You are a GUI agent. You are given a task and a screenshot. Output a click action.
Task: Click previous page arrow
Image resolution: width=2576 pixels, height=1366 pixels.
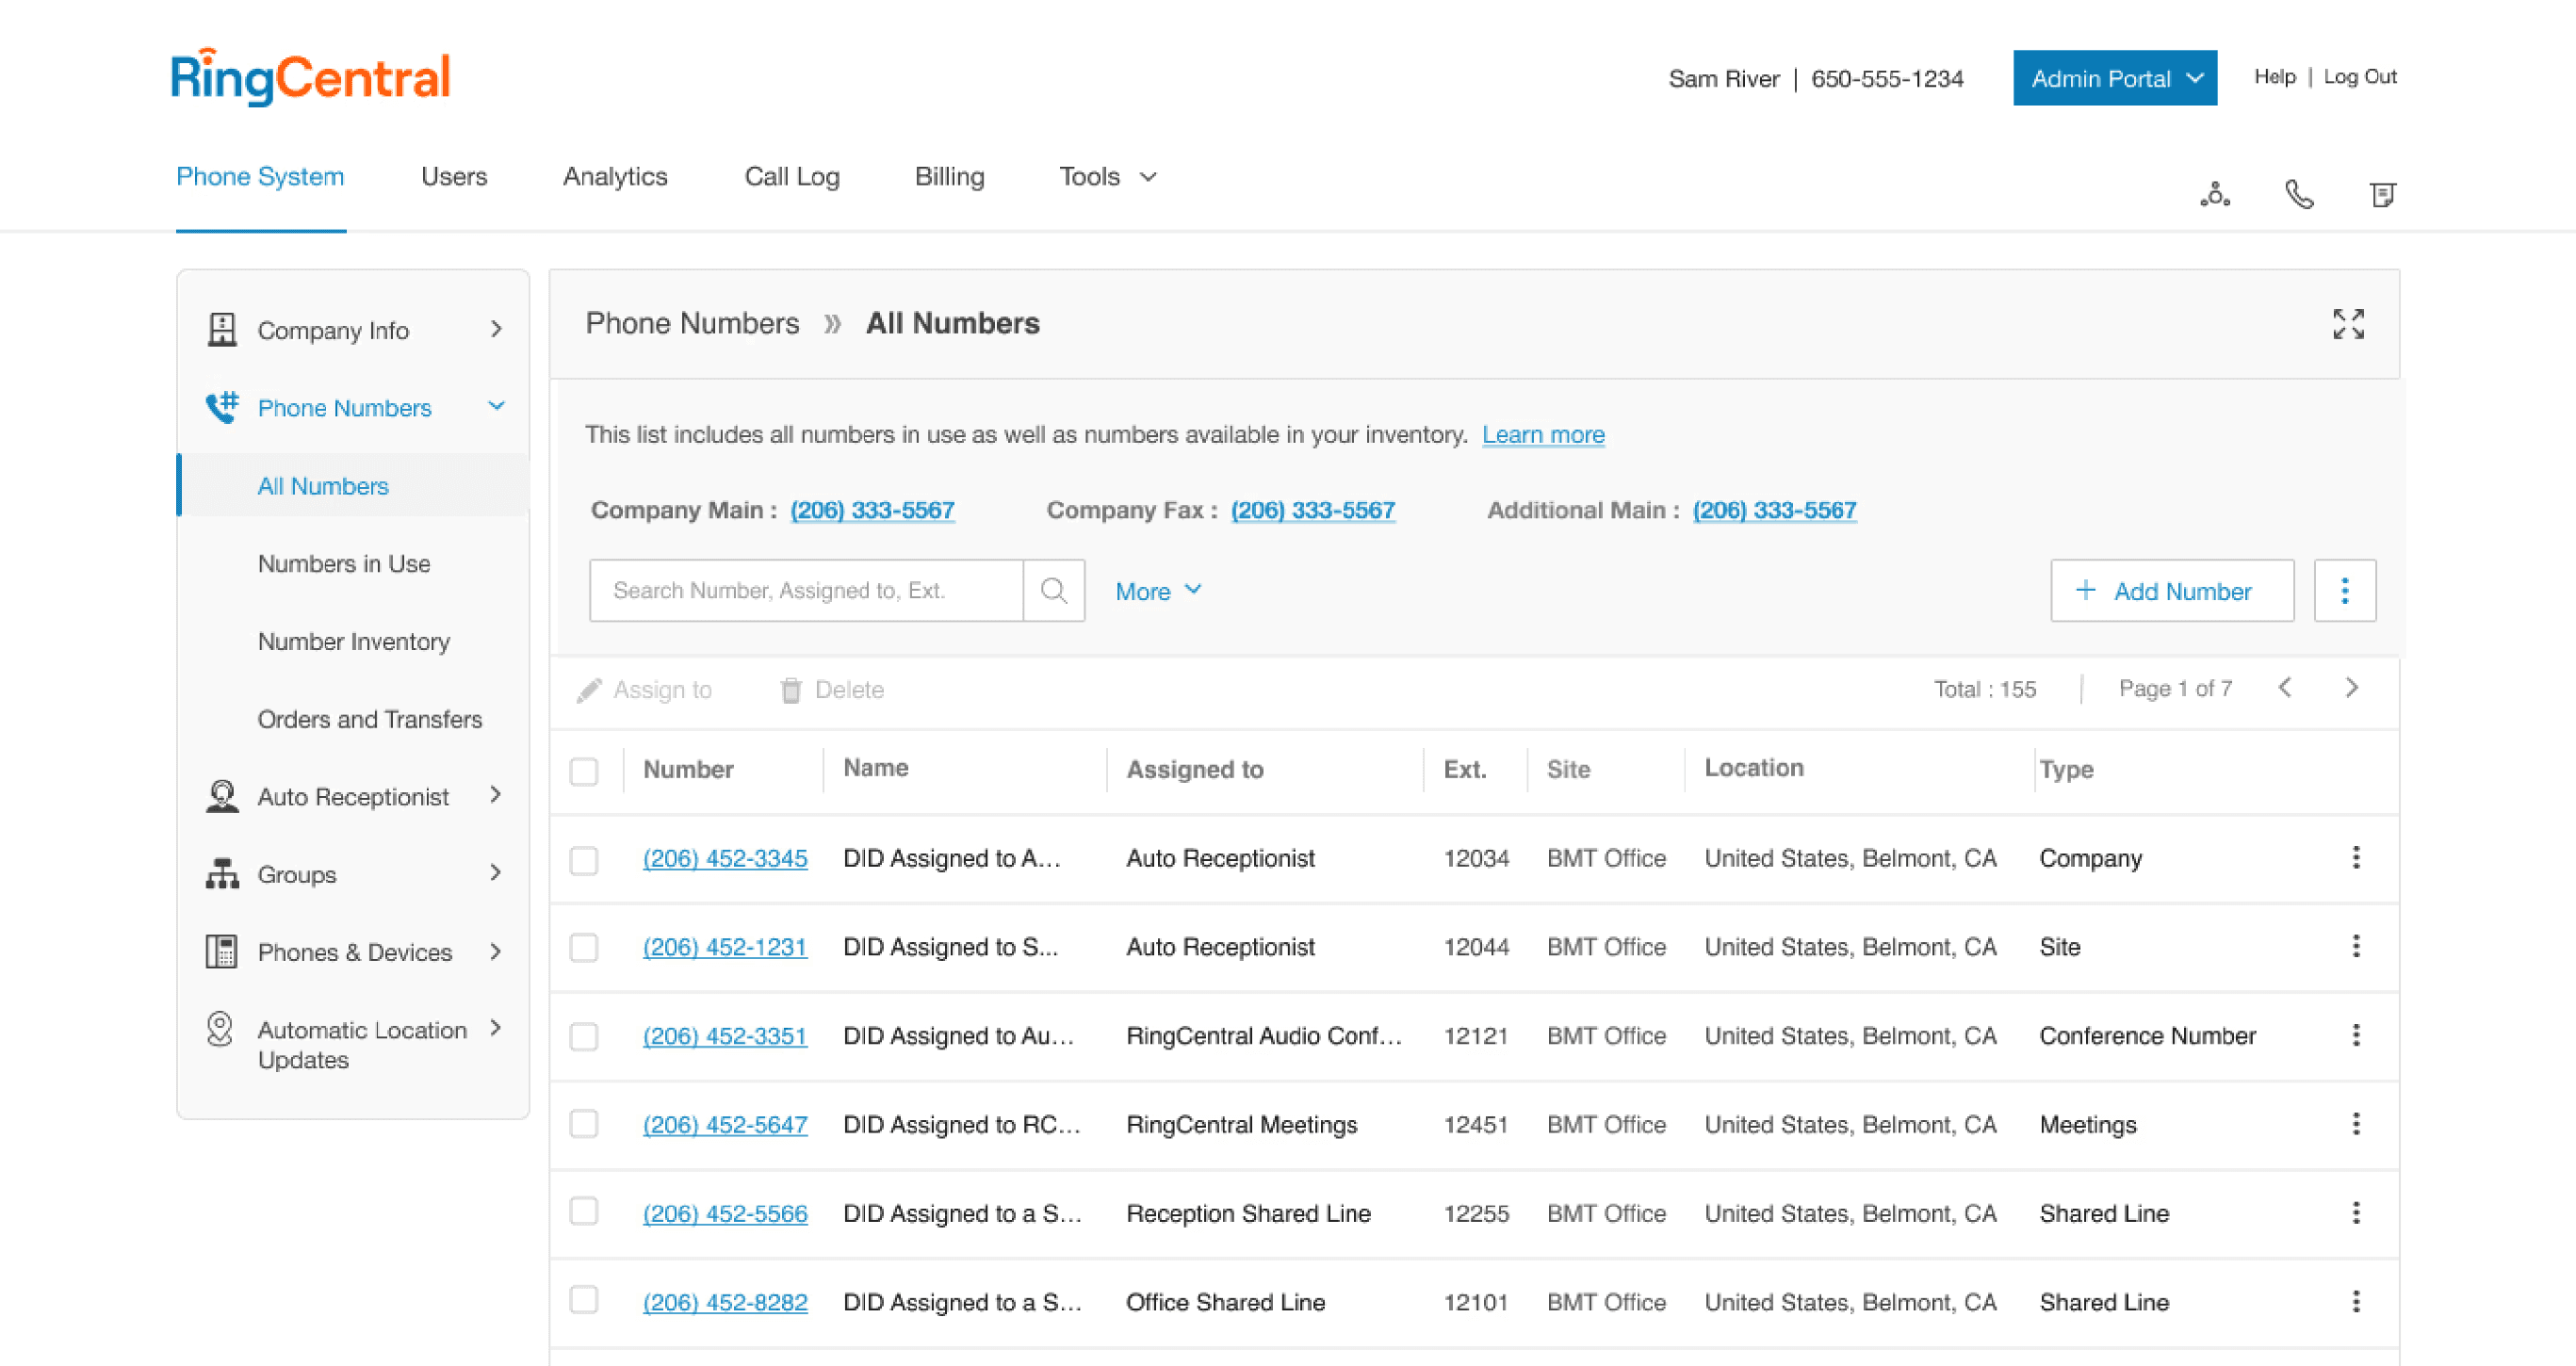click(x=2285, y=688)
